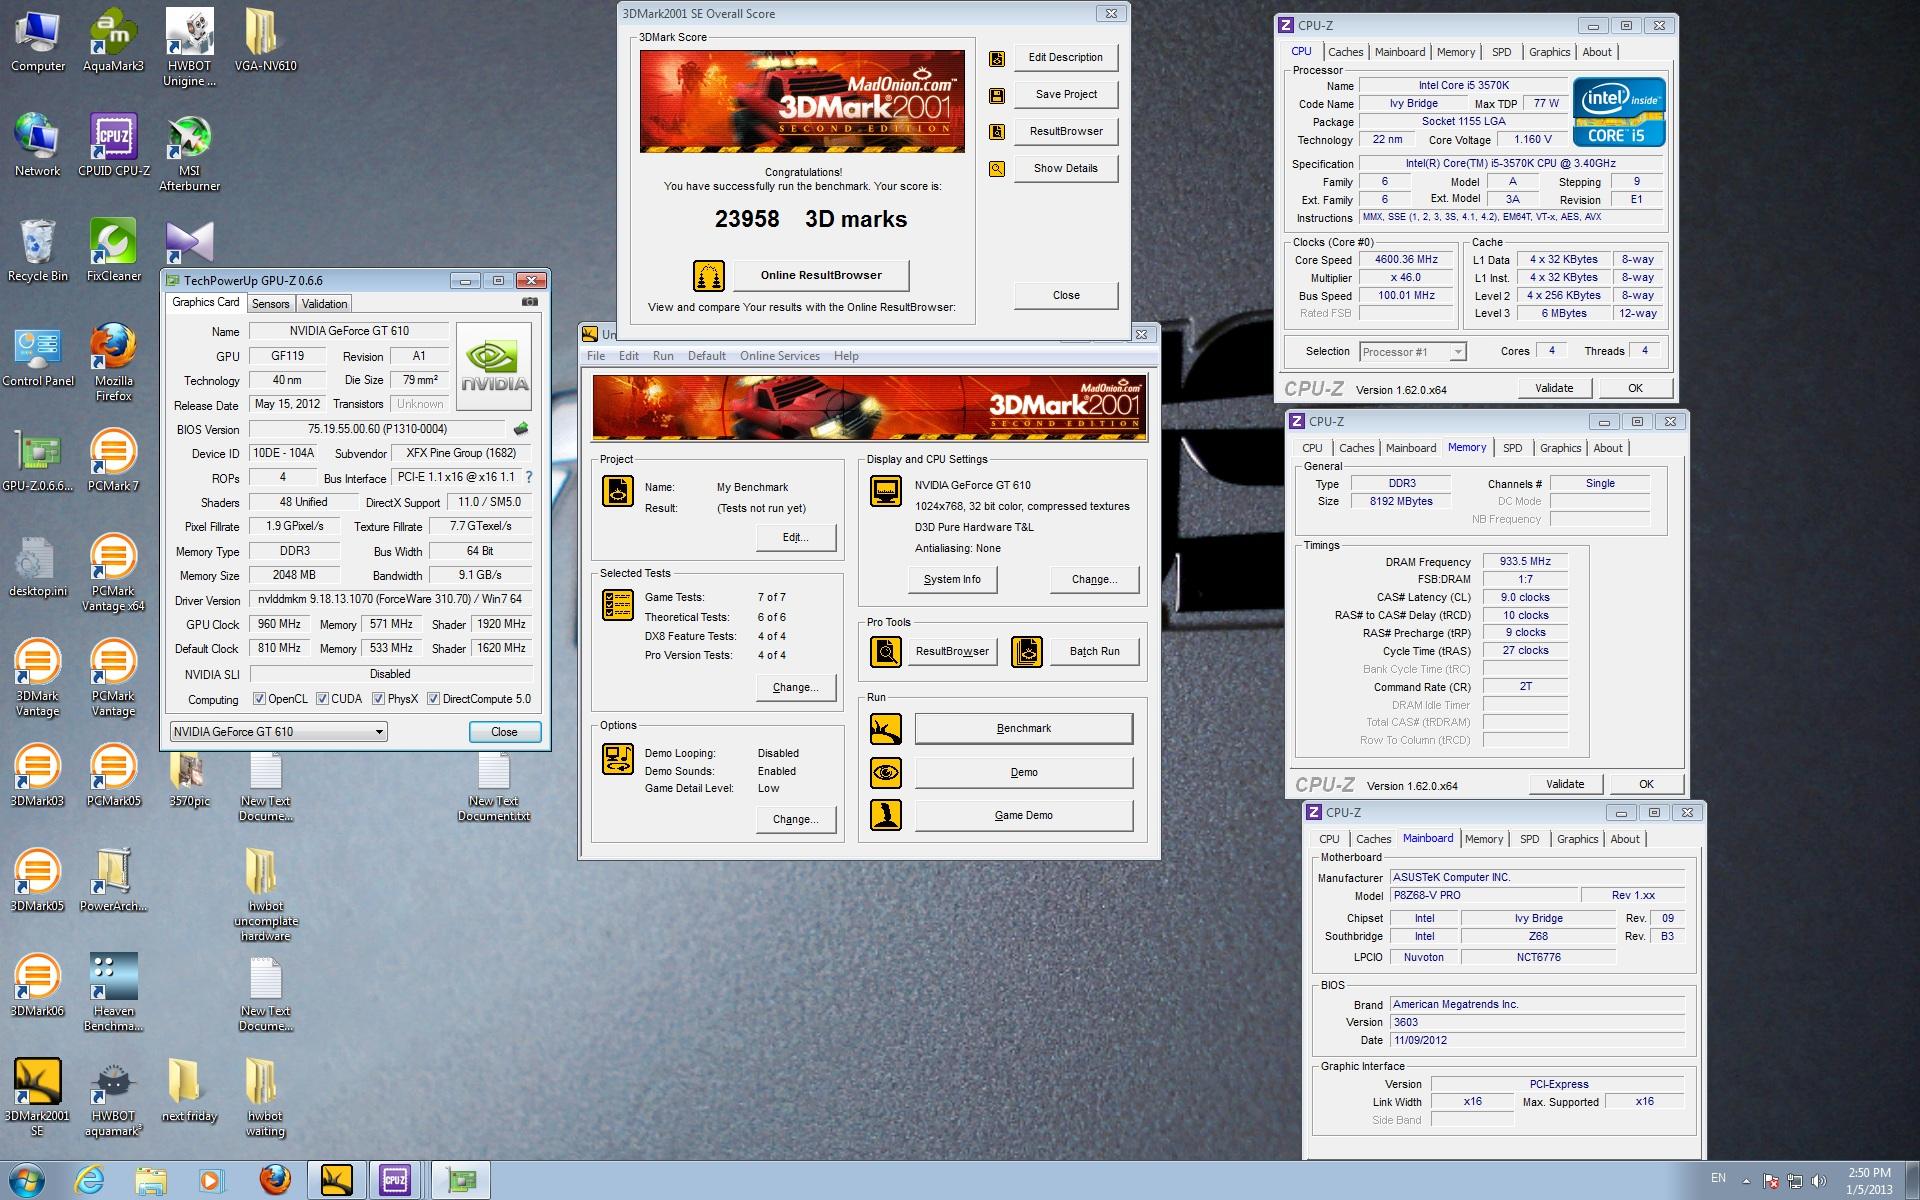Launch 3DMark03 desktop shortcut

(38, 775)
